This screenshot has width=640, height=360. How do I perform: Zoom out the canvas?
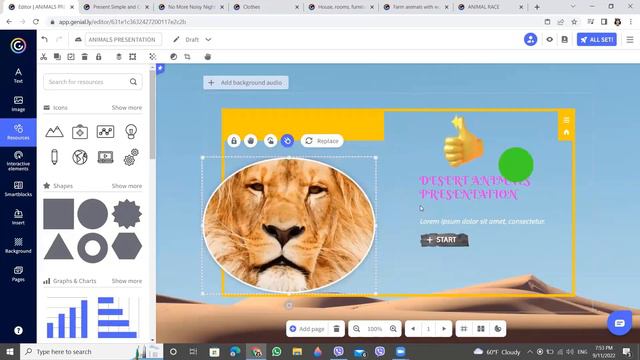(356, 329)
